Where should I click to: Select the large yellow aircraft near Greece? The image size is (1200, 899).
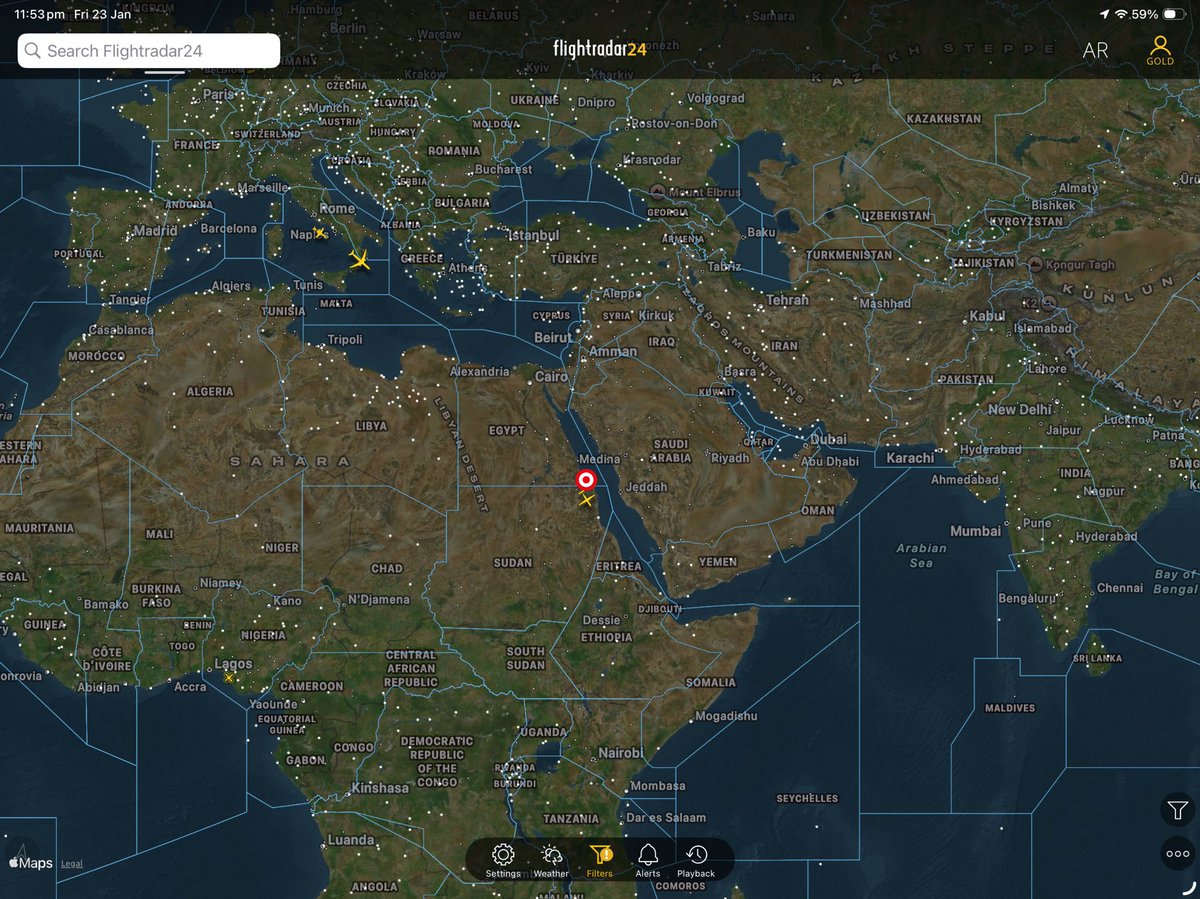359,261
